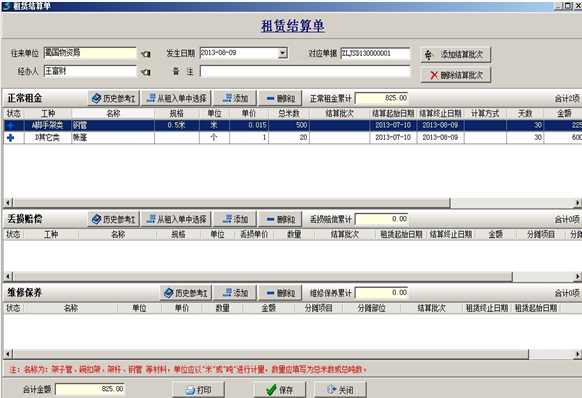Click the 名称 column header in 正常租金 table
This screenshot has width=582, height=398.
[x=113, y=114]
